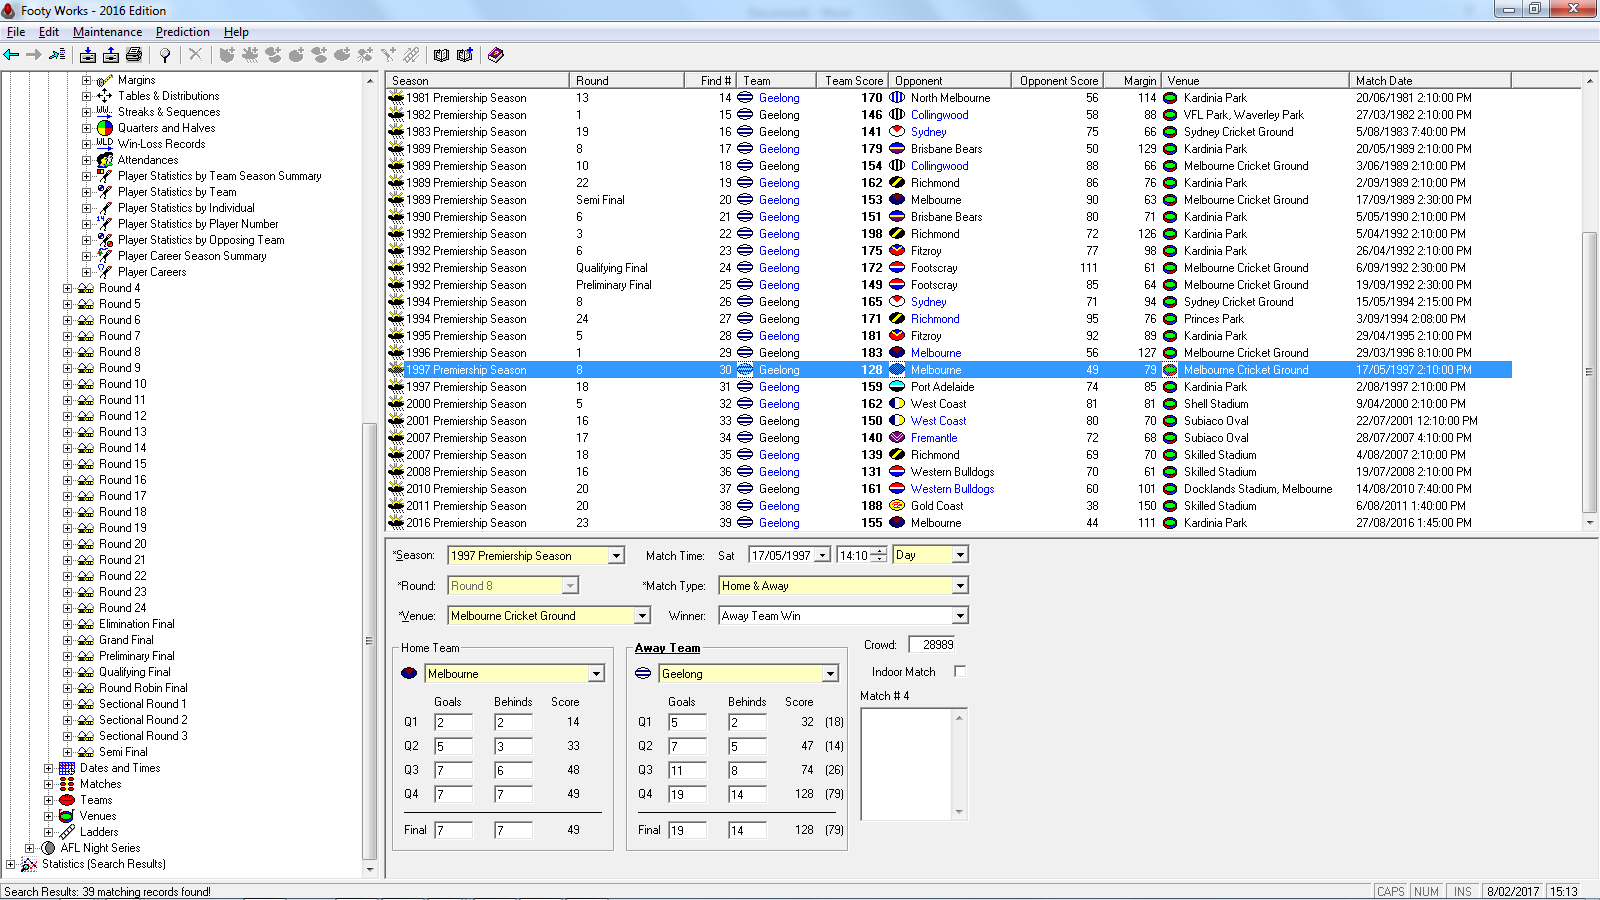Click the match time spinner arrows
Viewport: 1600px width, 900px height.
tap(878, 555)
